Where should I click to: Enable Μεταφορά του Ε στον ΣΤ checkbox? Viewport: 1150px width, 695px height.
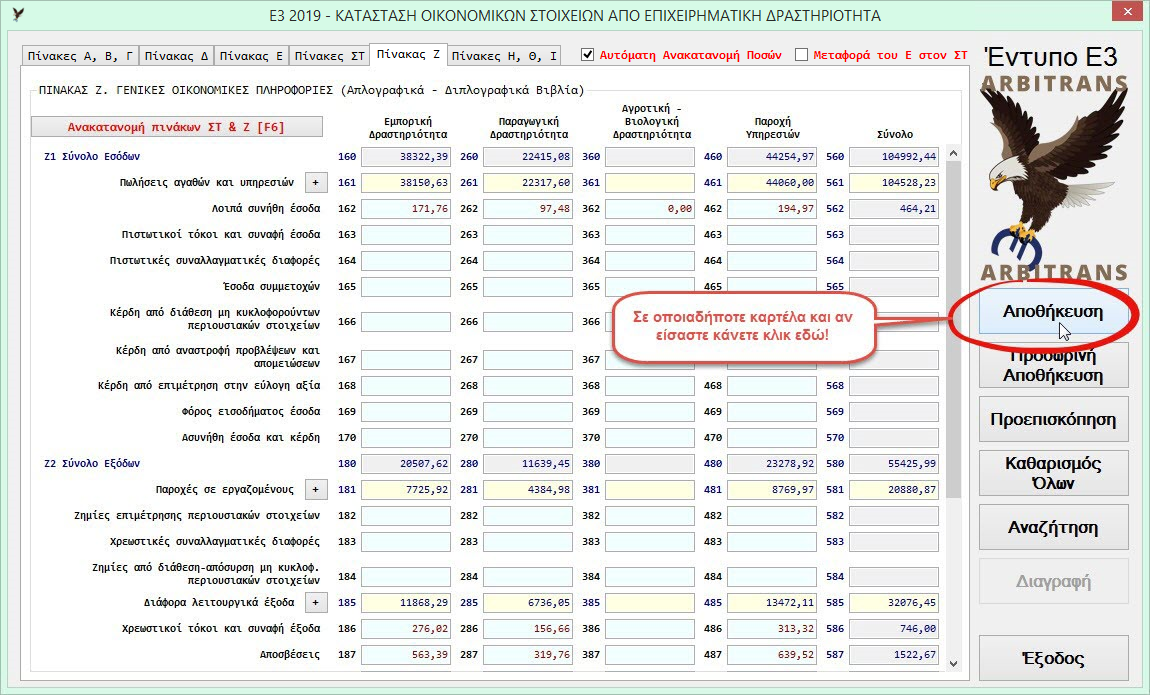(x=802, y=55)
